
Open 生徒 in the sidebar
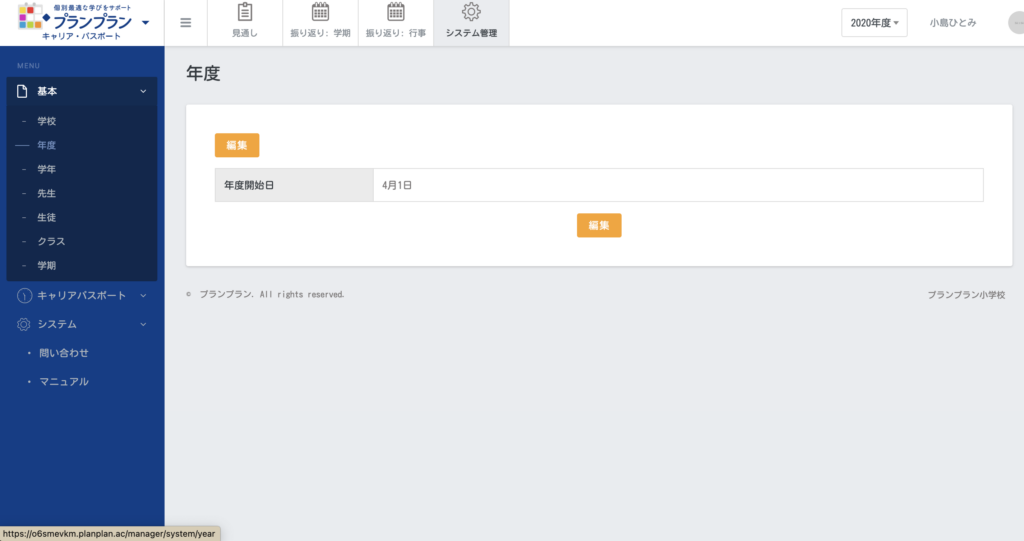click(x=46, y=218)
